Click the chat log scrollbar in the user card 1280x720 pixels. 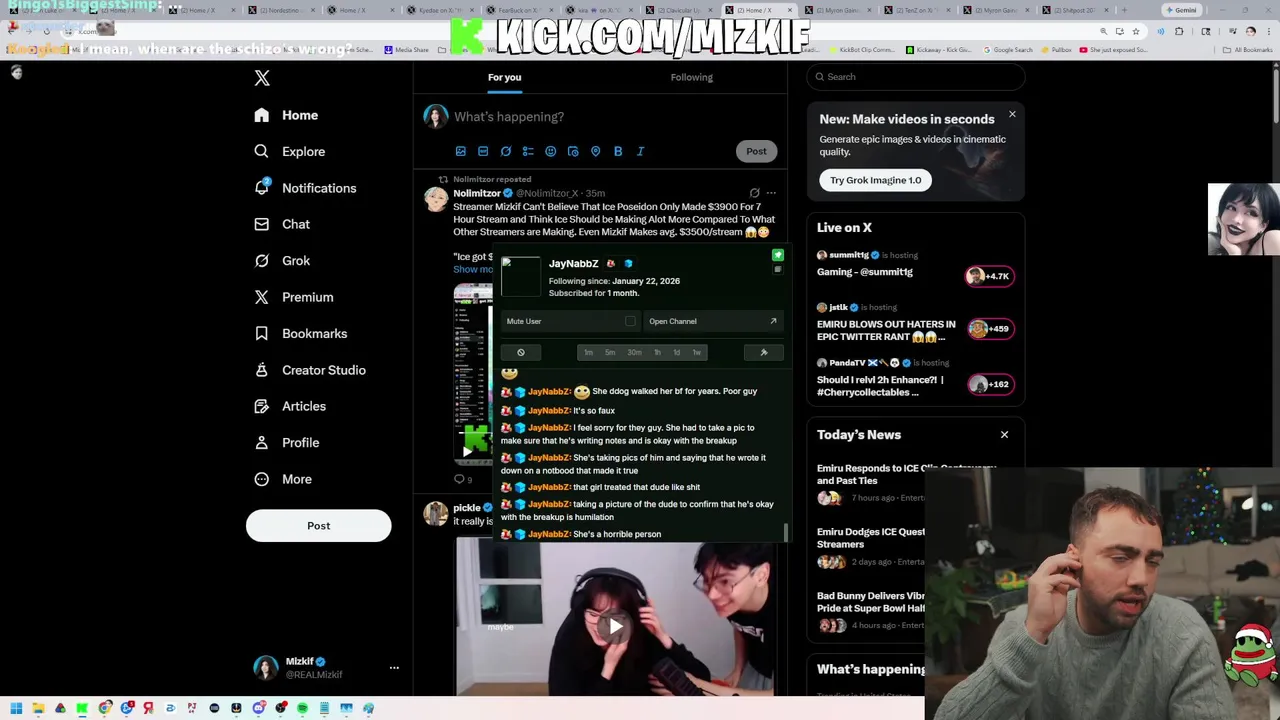(786, 531)
